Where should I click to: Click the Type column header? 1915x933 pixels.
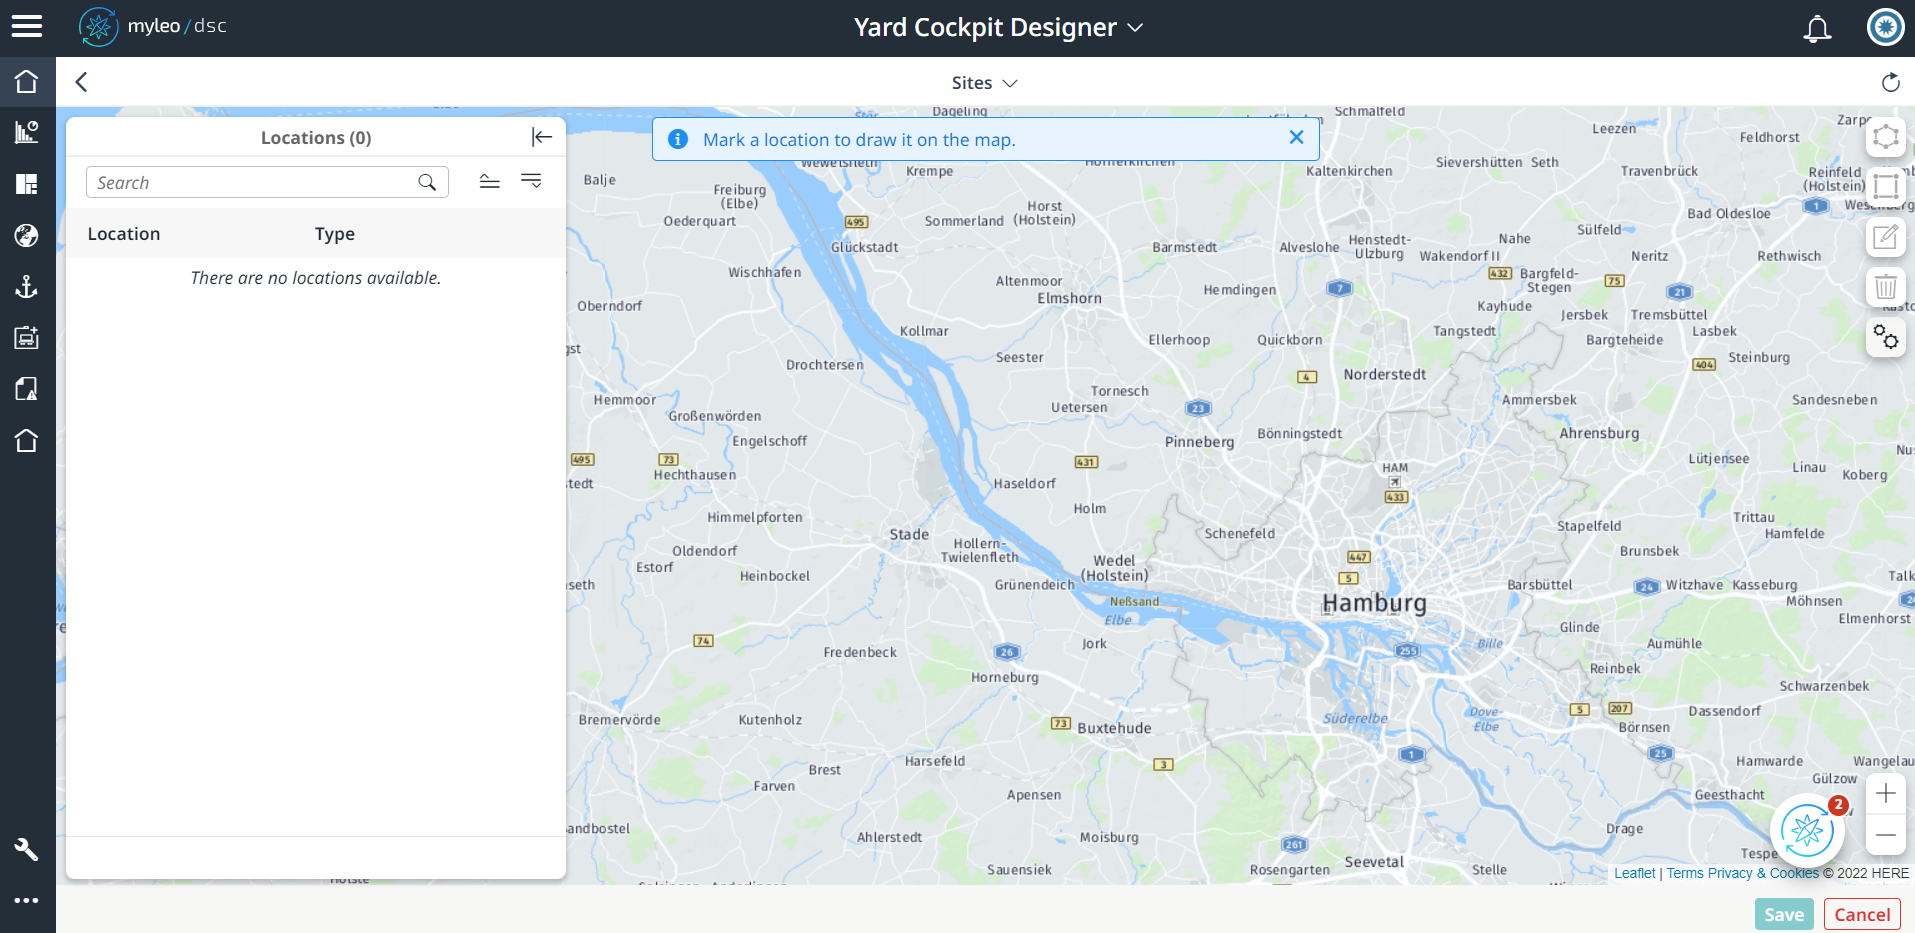[335, 234]
